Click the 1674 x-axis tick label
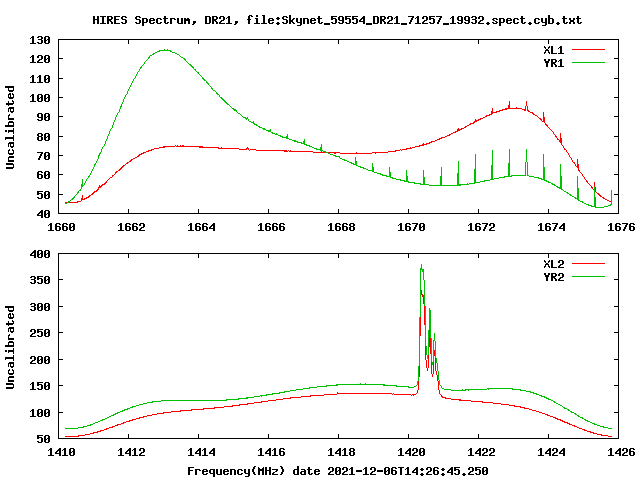 tap(551, 227)
